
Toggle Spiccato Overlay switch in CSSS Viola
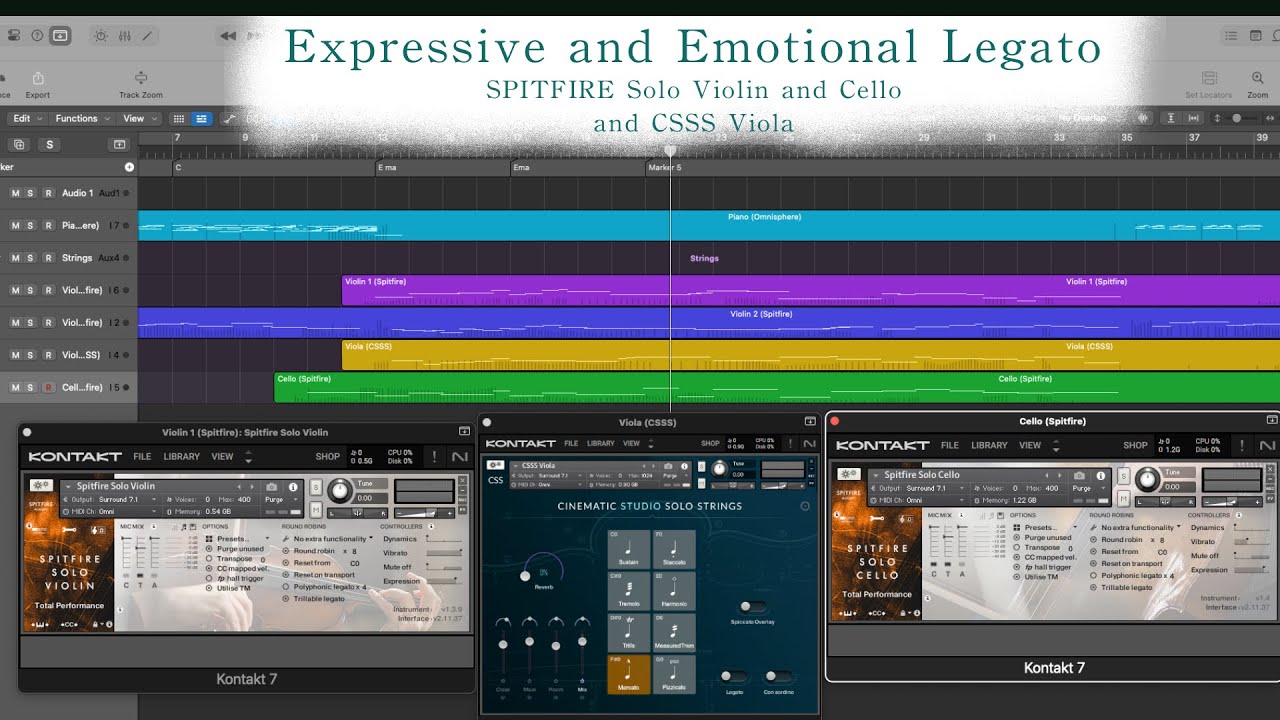click(x=752, y=606)
